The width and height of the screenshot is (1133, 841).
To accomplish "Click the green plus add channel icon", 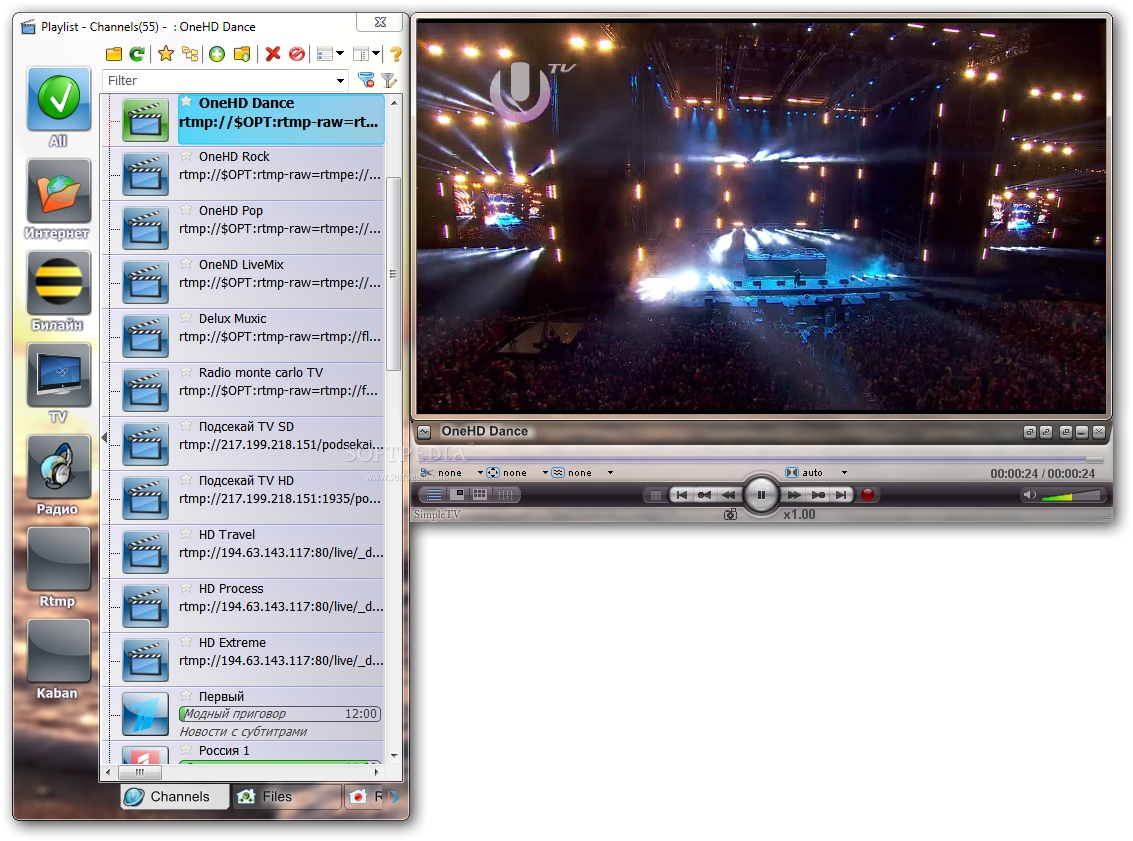I will click(217, 54).
